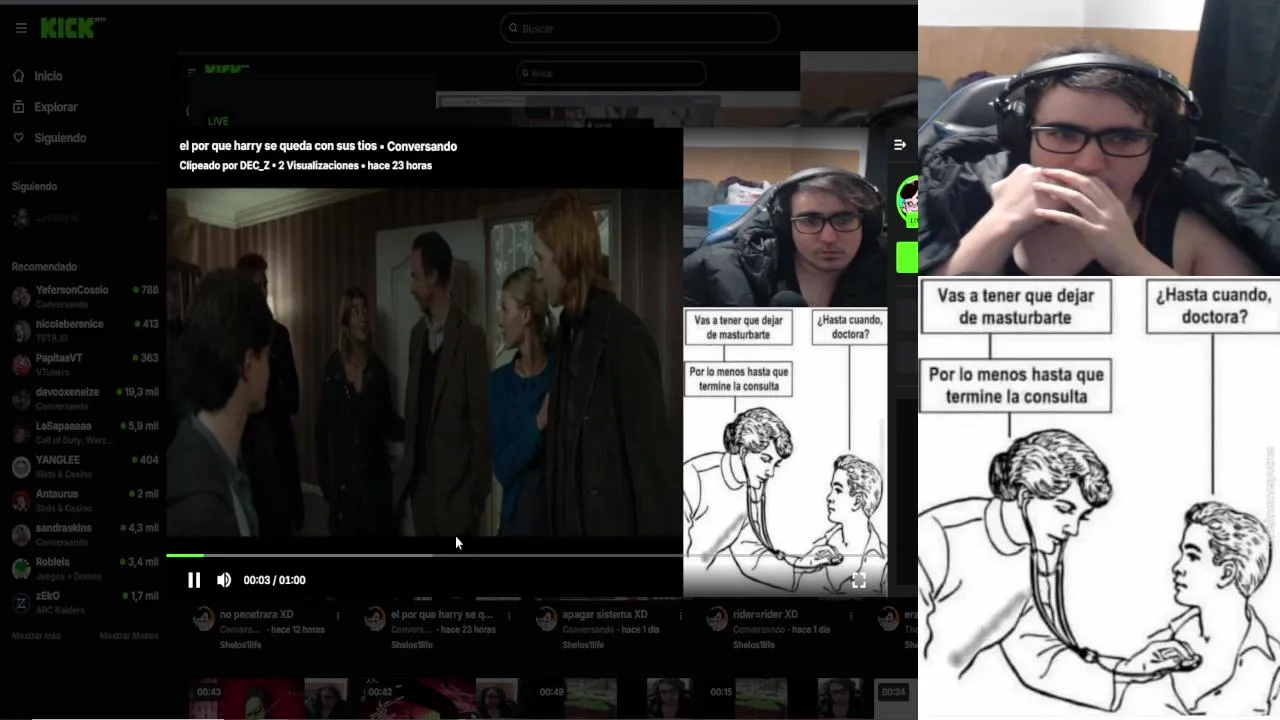Open Explorar in the sidebar
Screen dimensions: 1280x720
coord(55,107)
